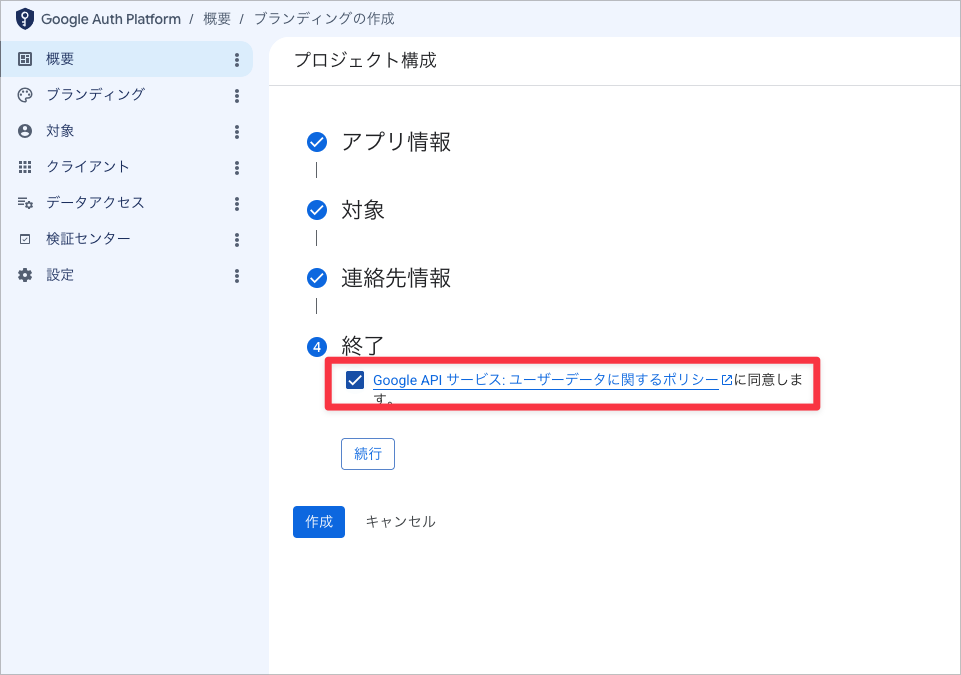
Task: Click the 終了 step heading
Action: [363, 346]
